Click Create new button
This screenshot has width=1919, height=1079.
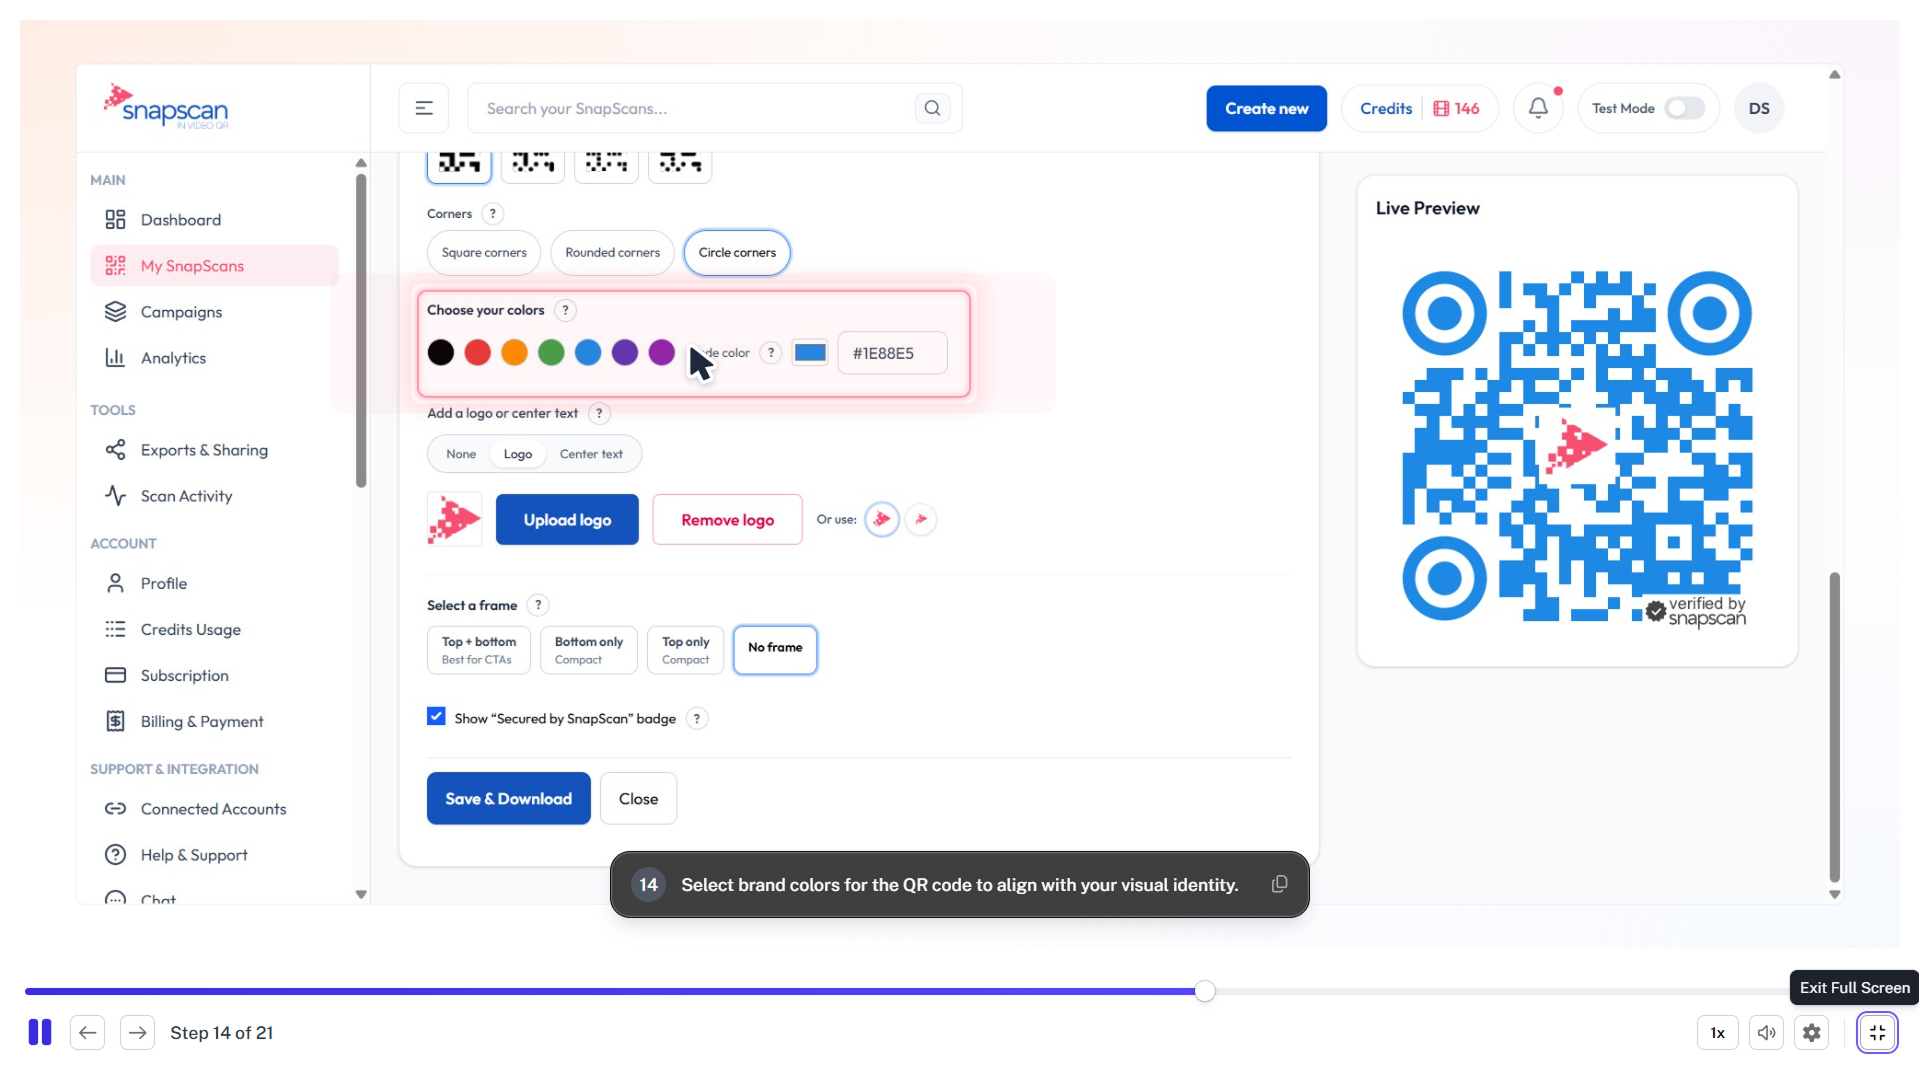1266,108
